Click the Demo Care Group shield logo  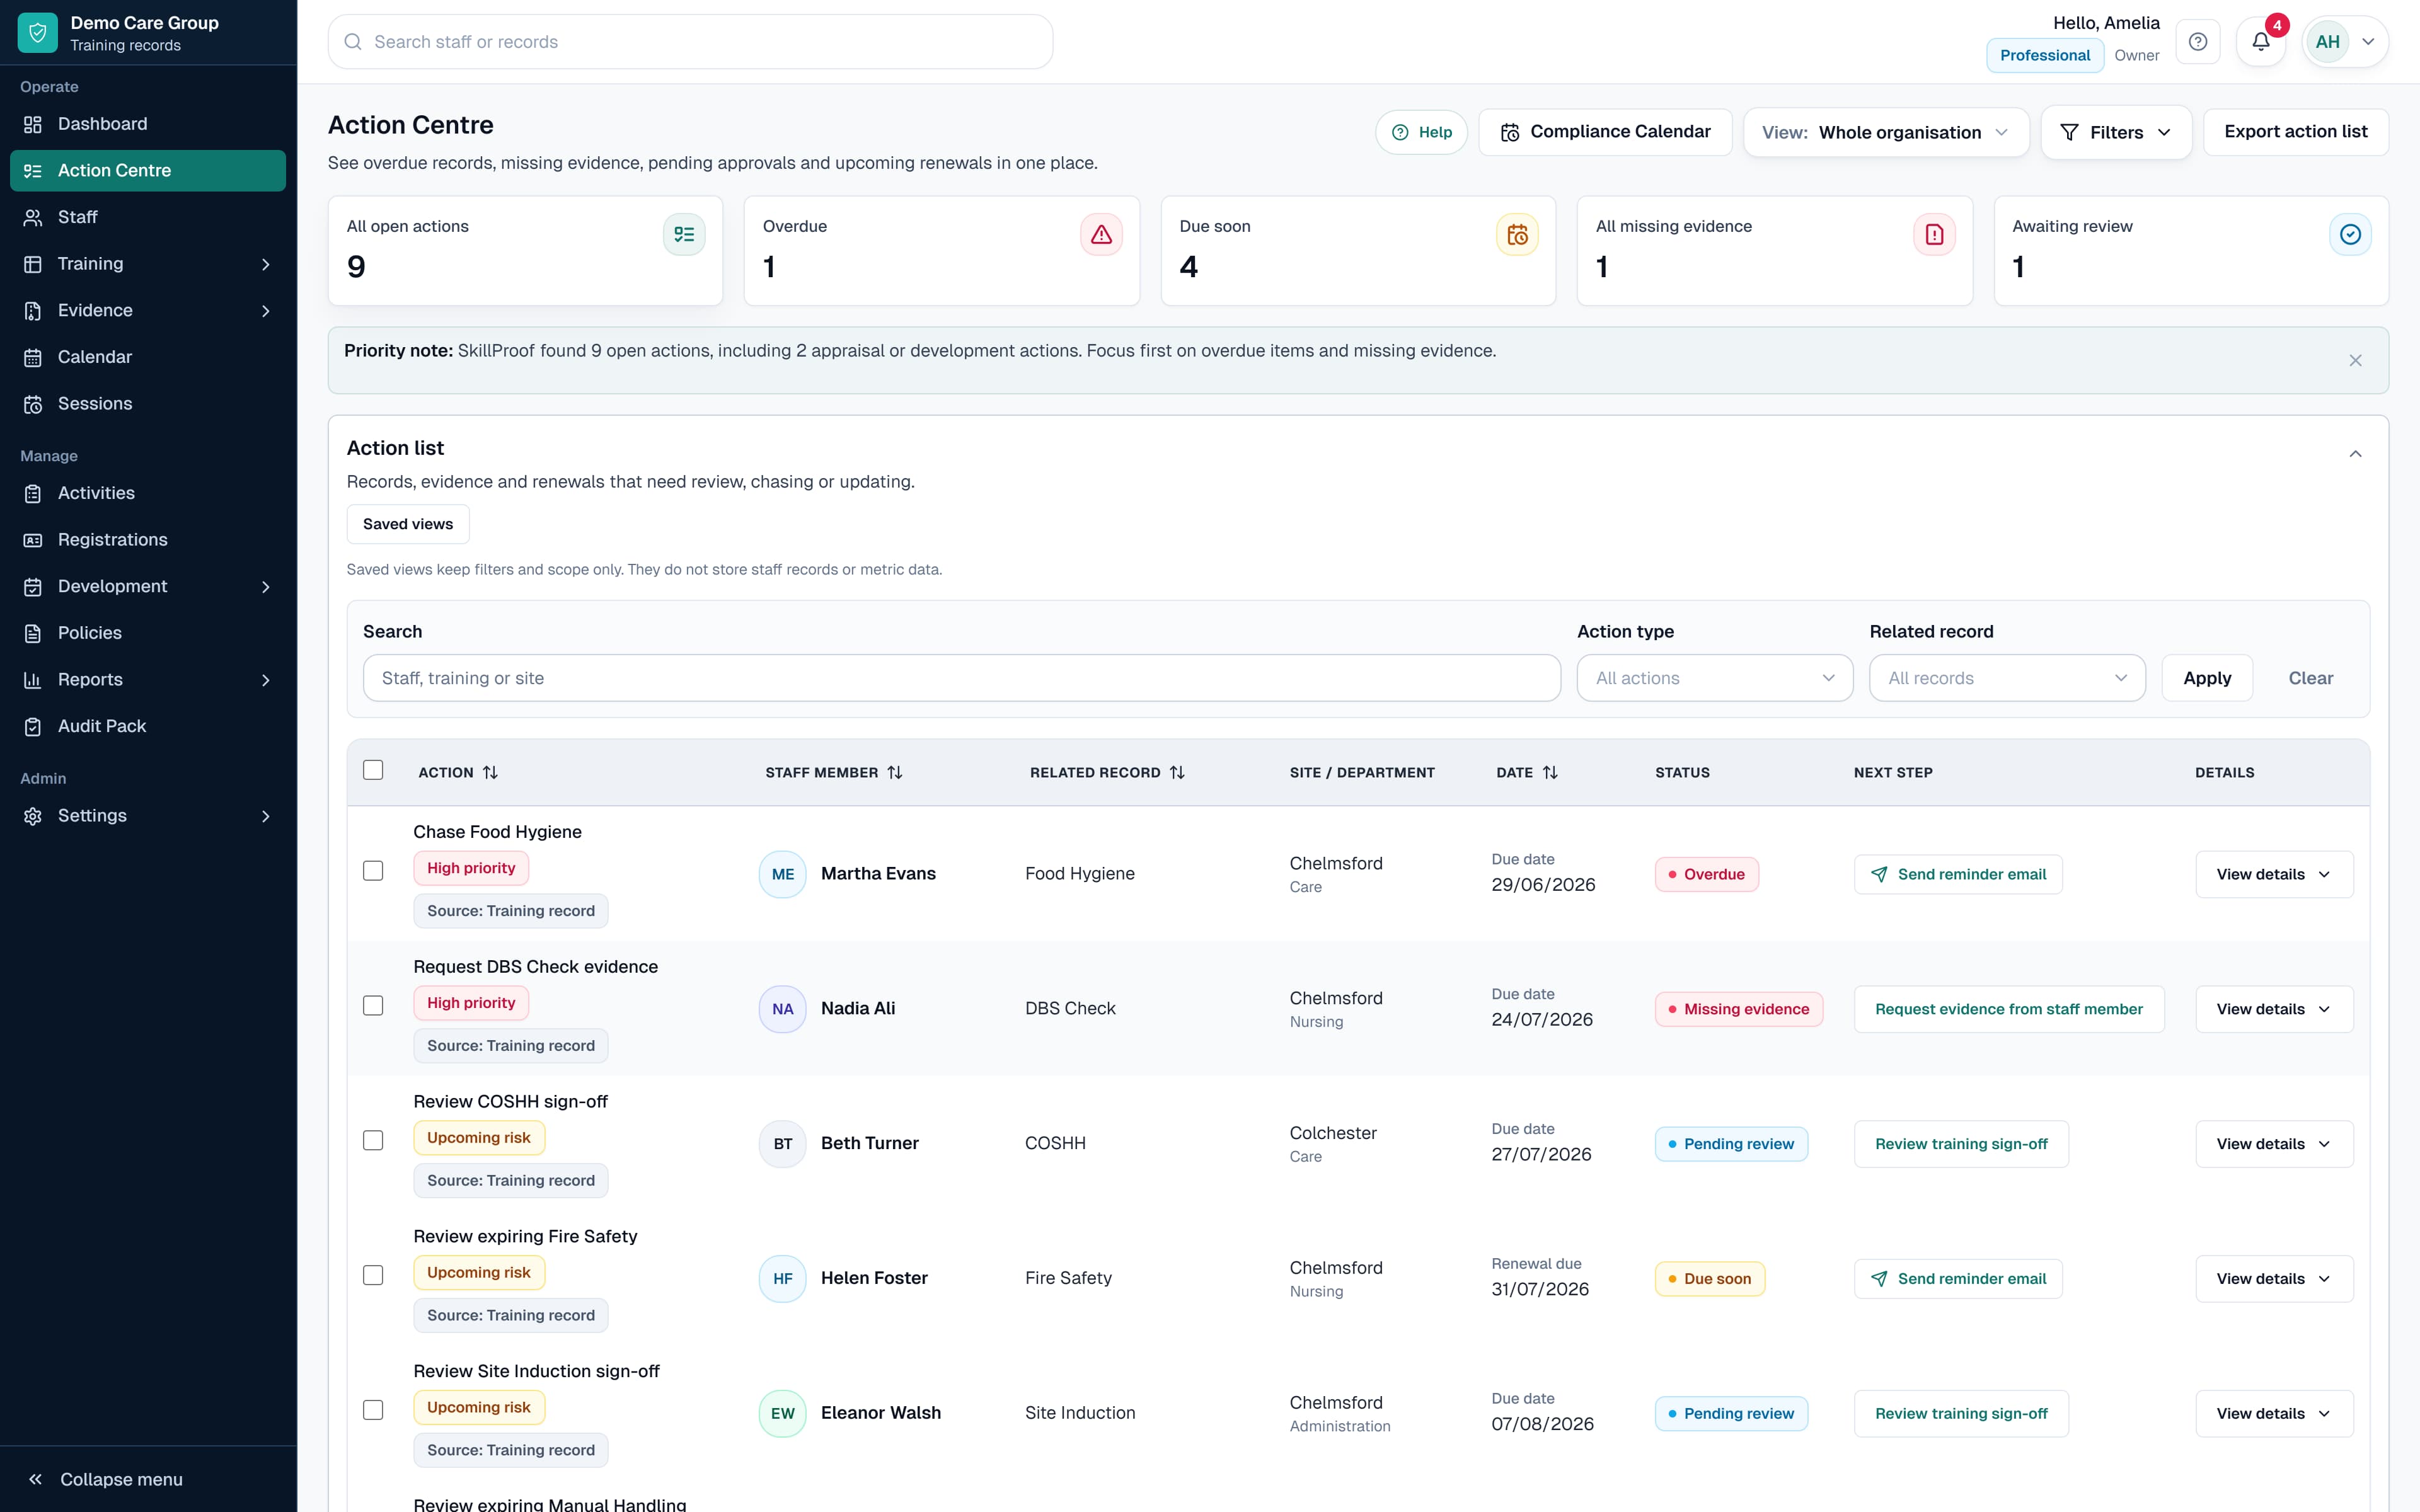click(37, 33)
